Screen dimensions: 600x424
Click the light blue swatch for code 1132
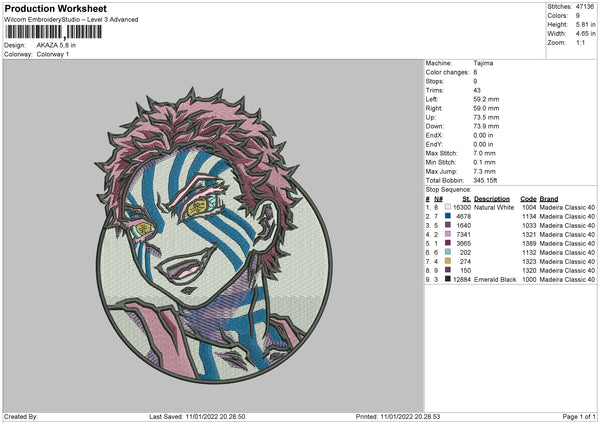coord(448,252)
